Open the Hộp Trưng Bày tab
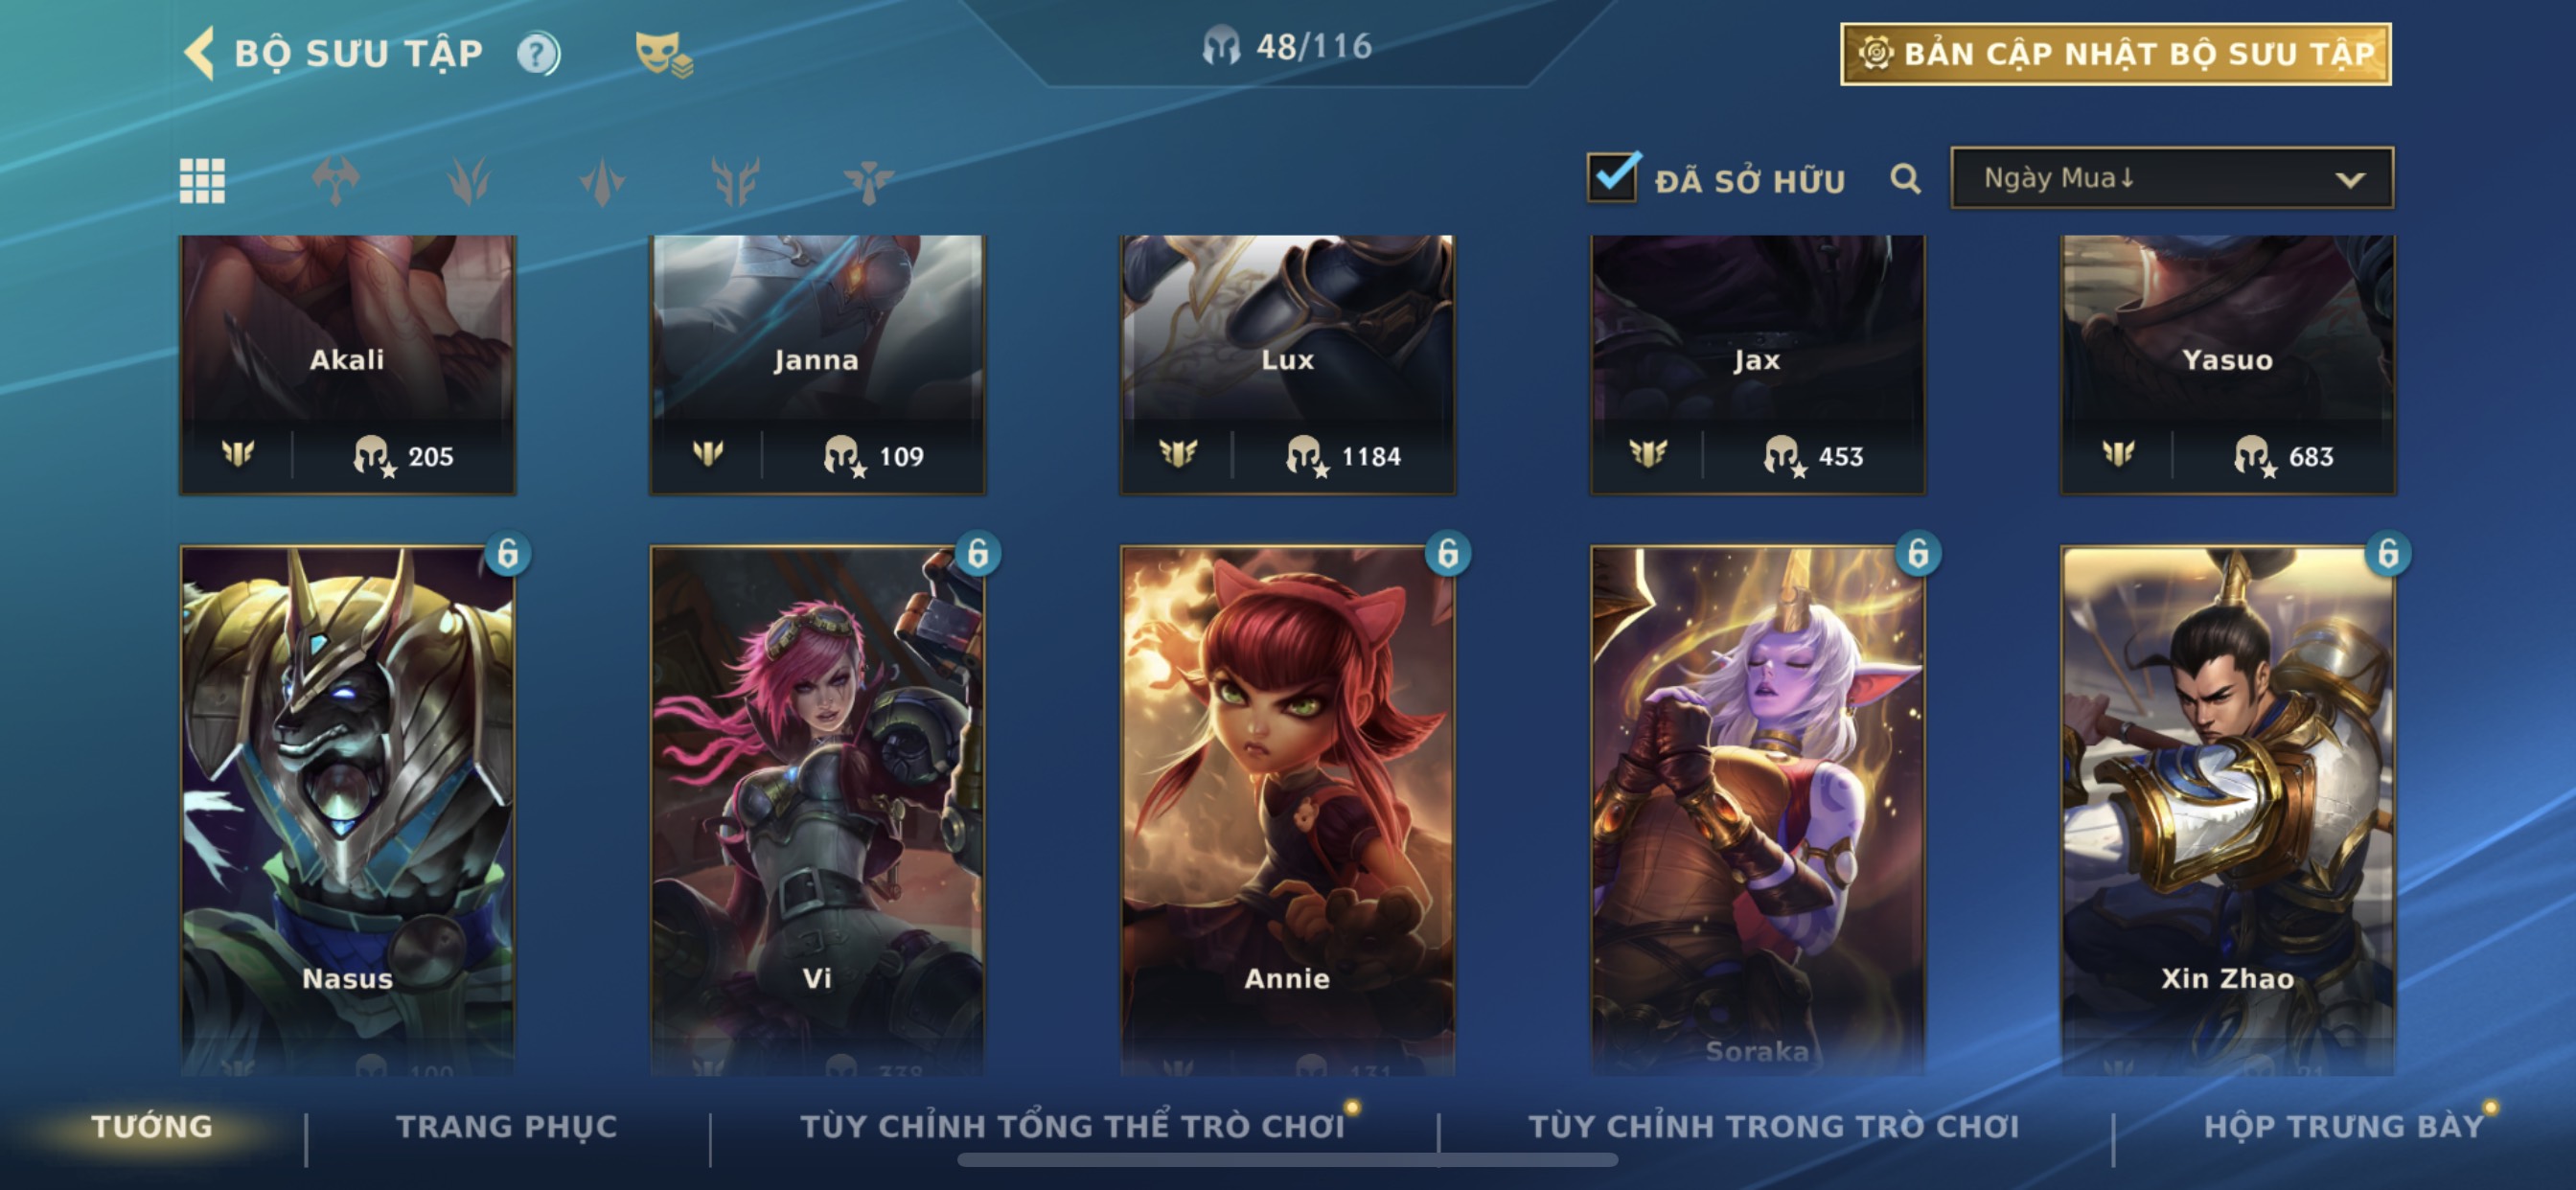2576x1190 pixels. [x=2344, y=1126]
